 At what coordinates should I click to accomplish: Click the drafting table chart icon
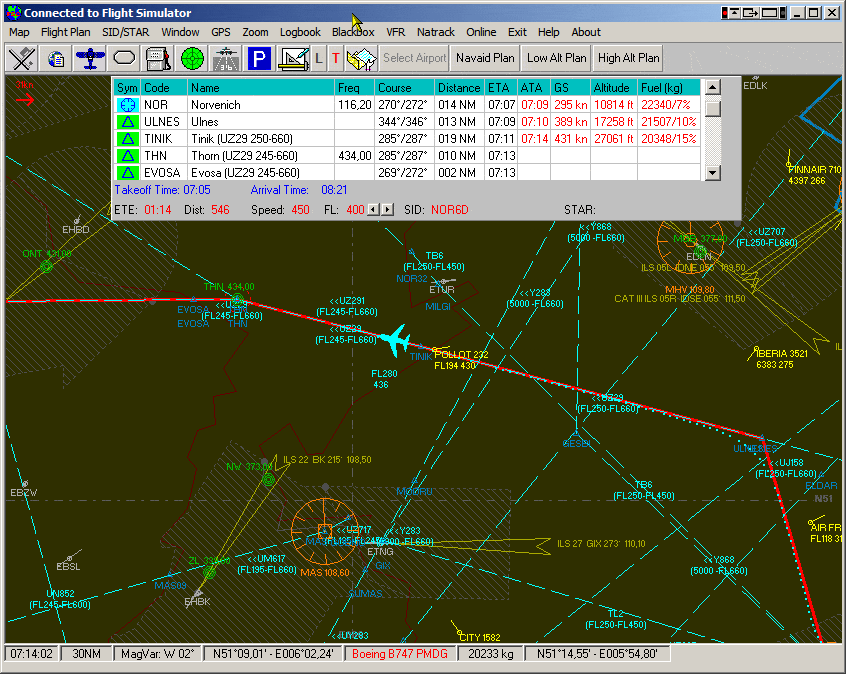pos(294,58)
